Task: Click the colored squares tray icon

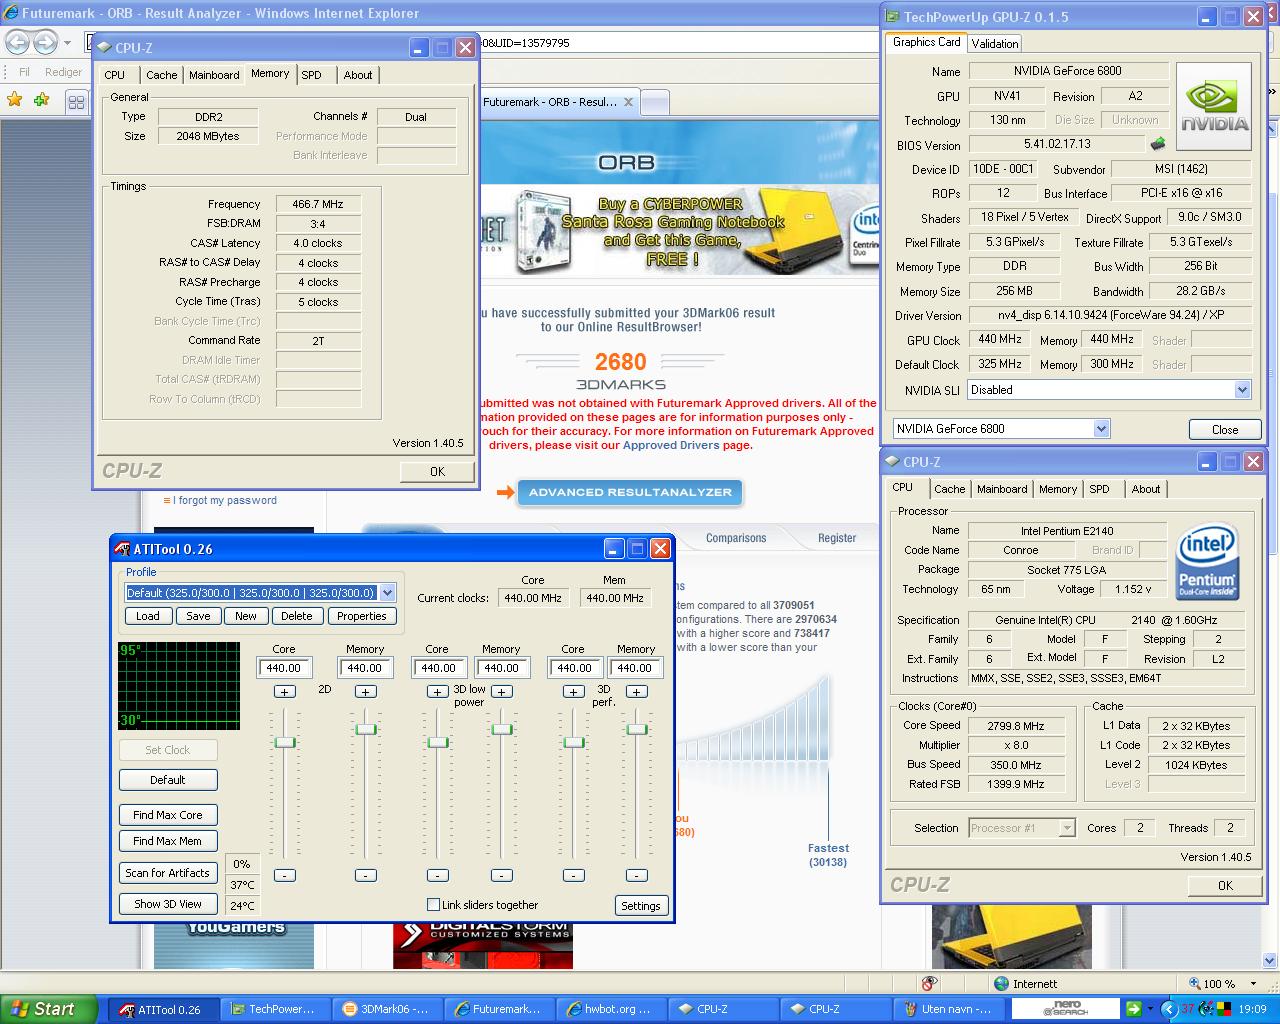Action: pyautogui.click(x=1224, y=1009)
